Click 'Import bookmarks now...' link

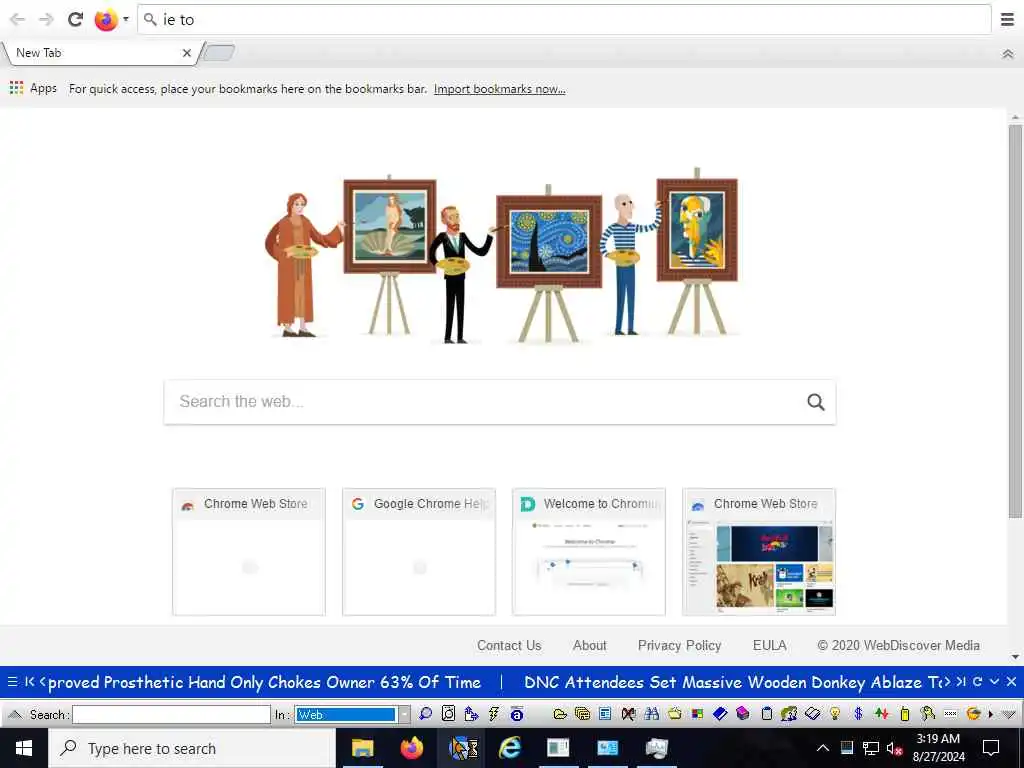click(x=500, y=89)
